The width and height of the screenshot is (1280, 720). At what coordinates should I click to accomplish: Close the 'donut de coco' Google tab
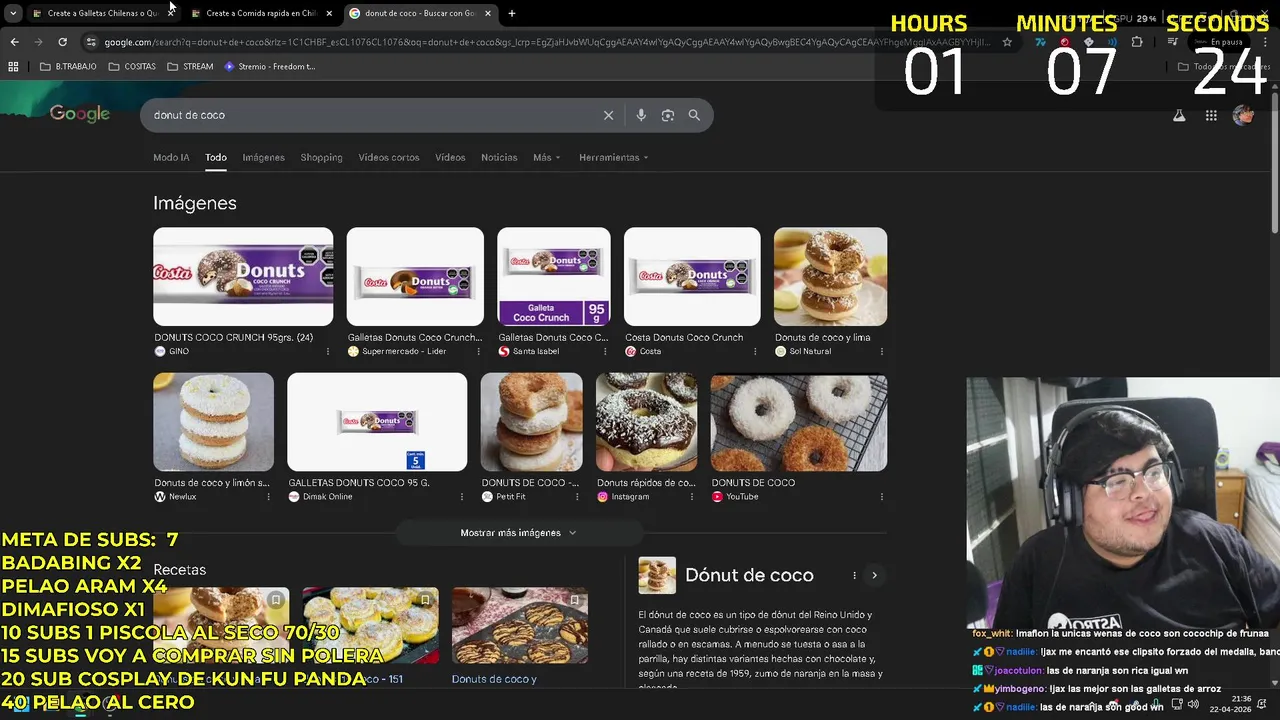tap(488, 13)
